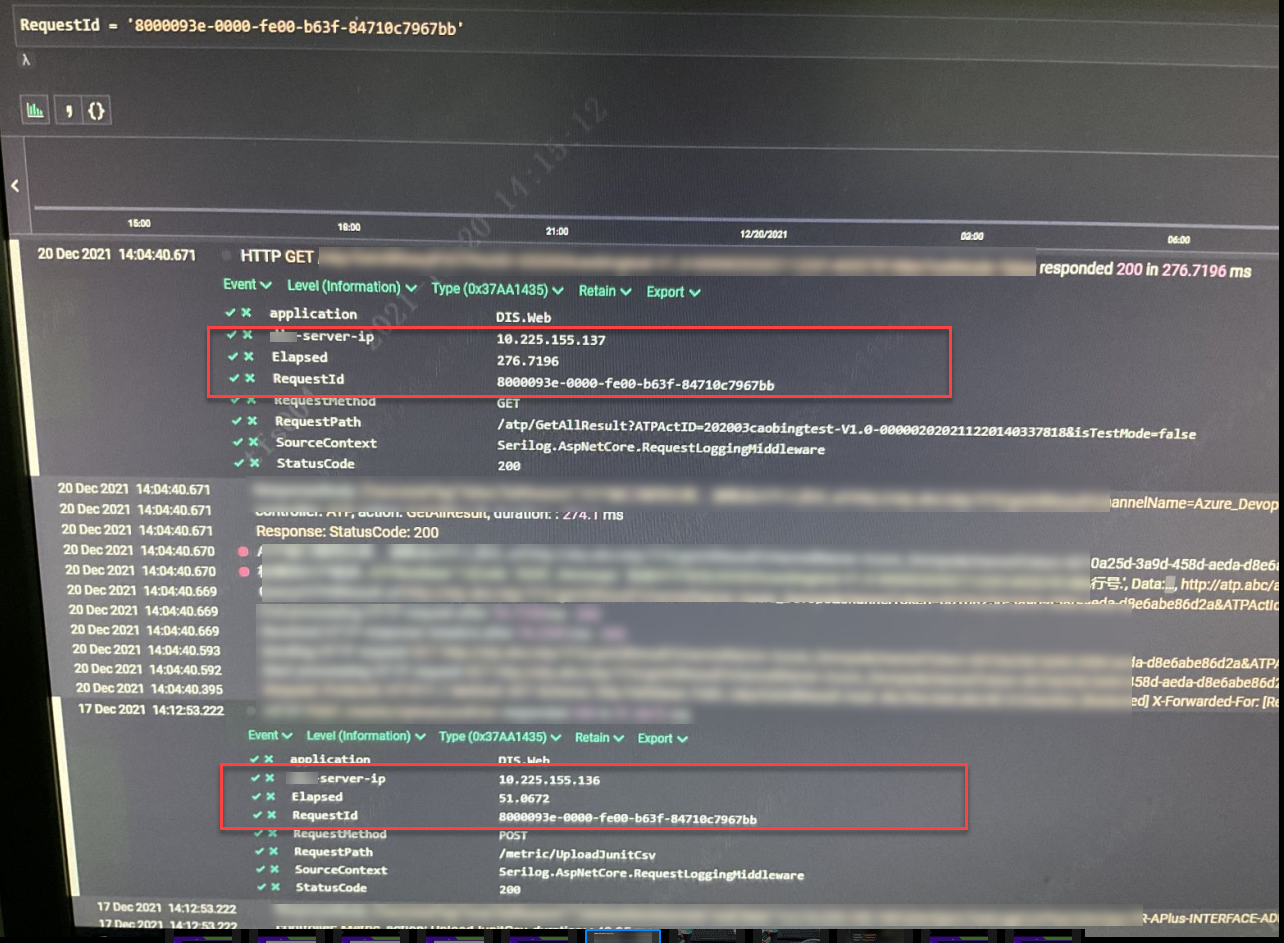This screenshot has width=1284, height=943.
Task: Open the Event dropdown menu
Action: (x=246, y=285)
